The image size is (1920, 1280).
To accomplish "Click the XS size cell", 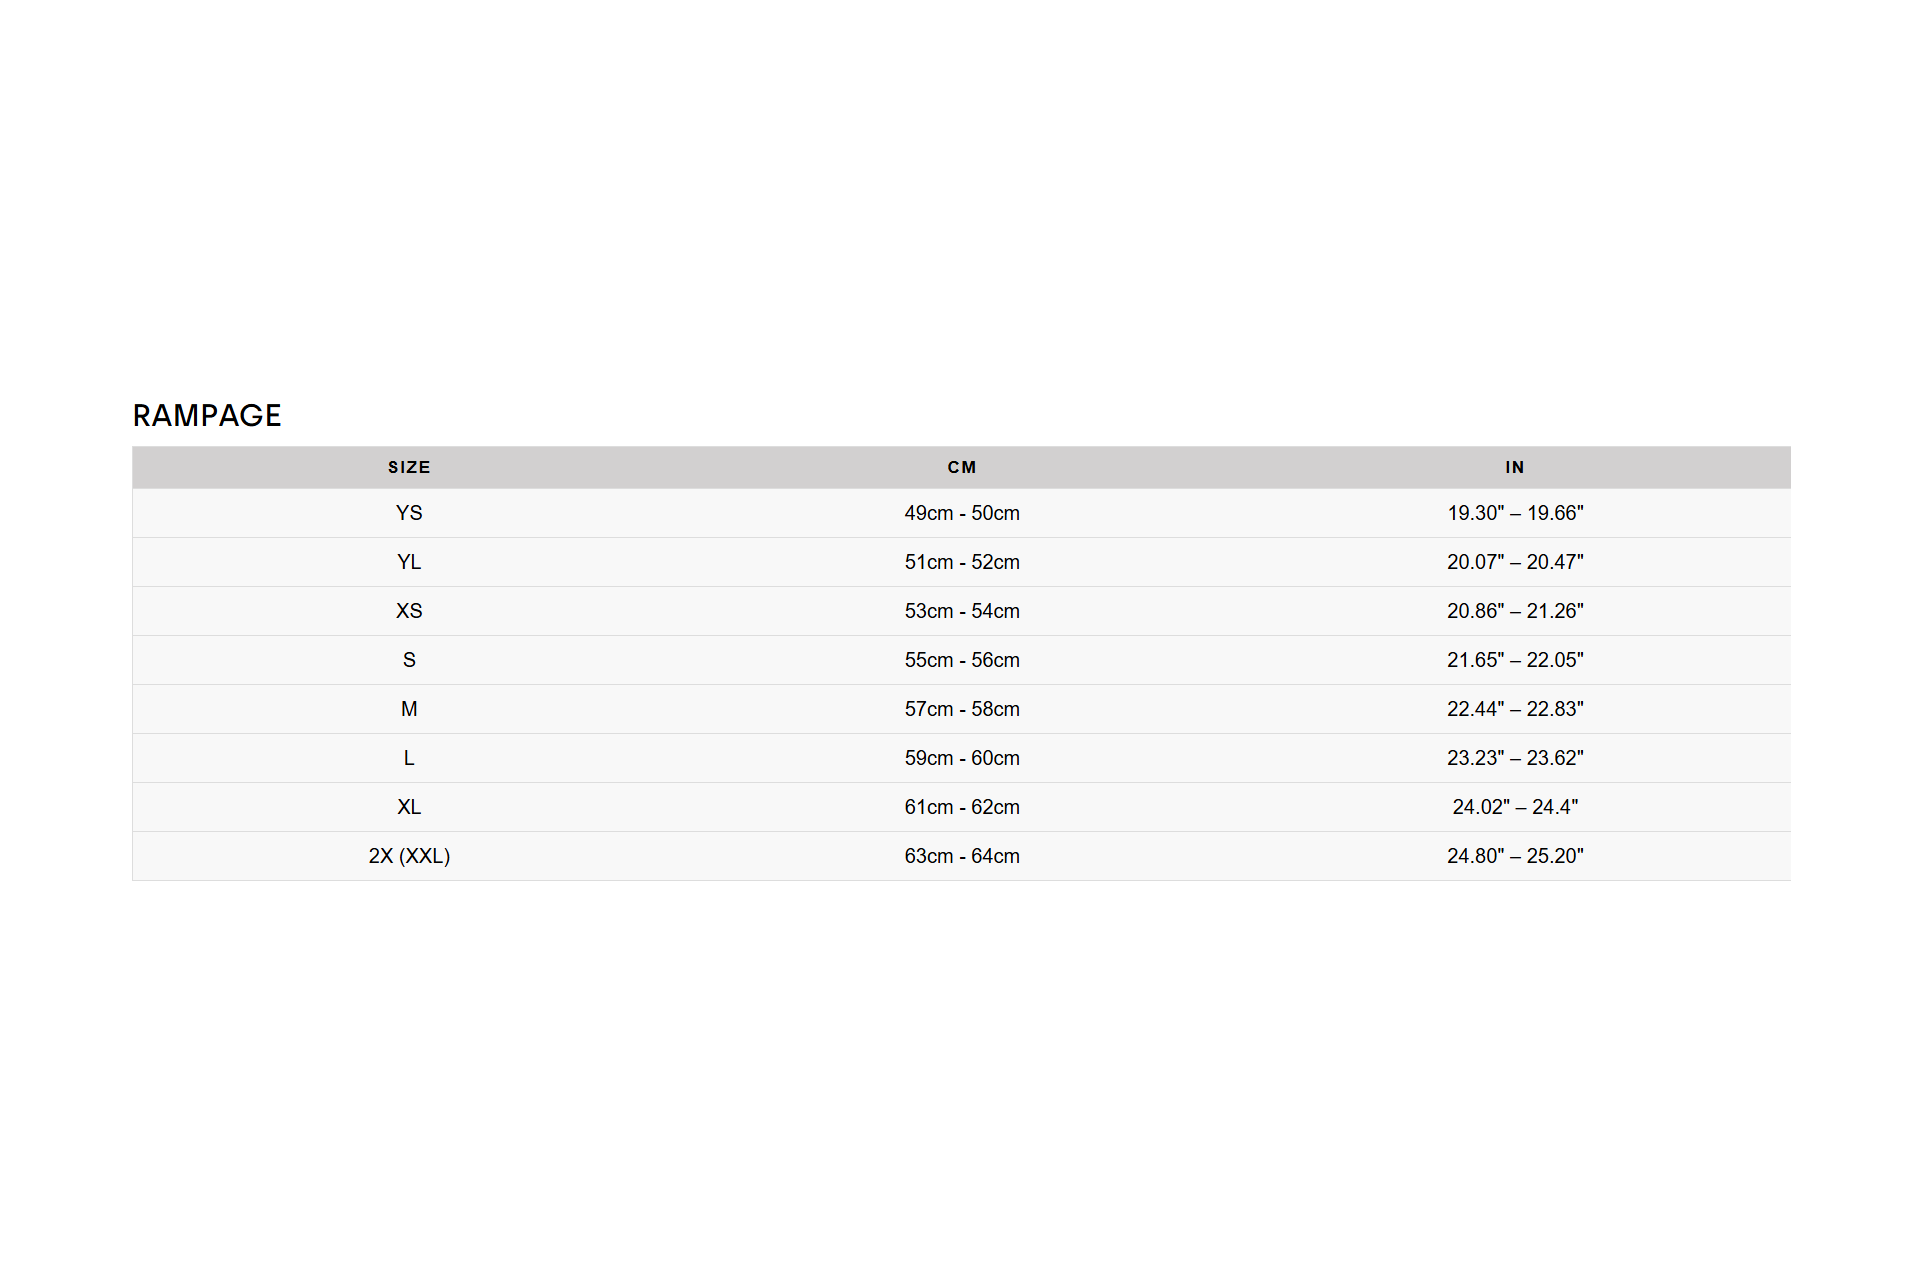I will click(409, 611).
